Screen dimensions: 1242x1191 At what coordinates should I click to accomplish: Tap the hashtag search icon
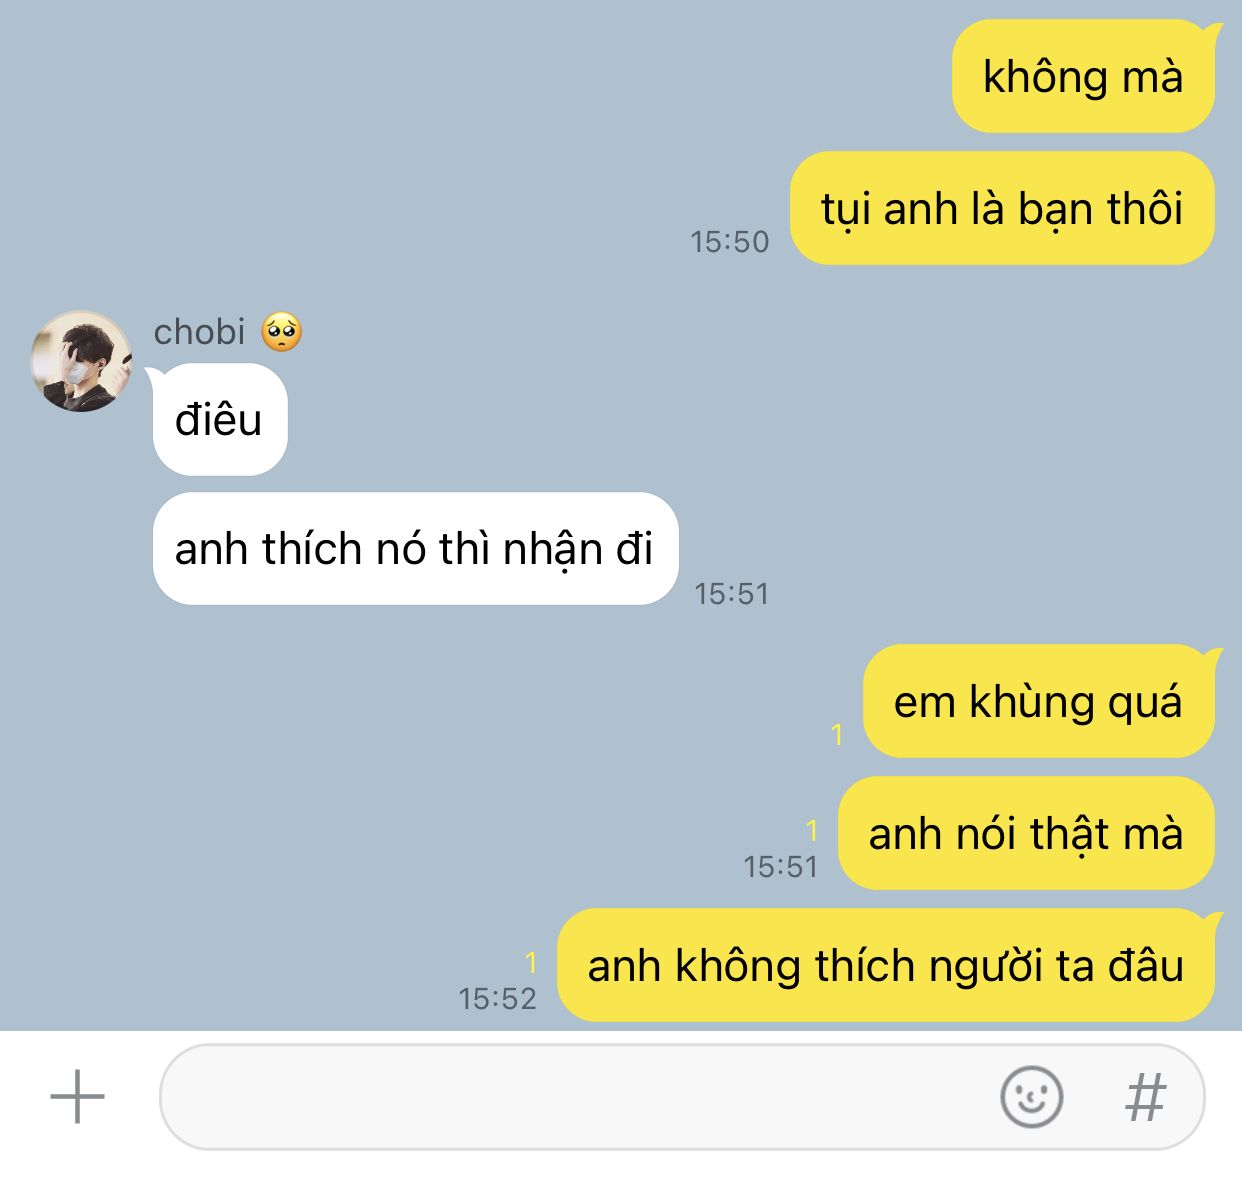coord(1145,1098)
